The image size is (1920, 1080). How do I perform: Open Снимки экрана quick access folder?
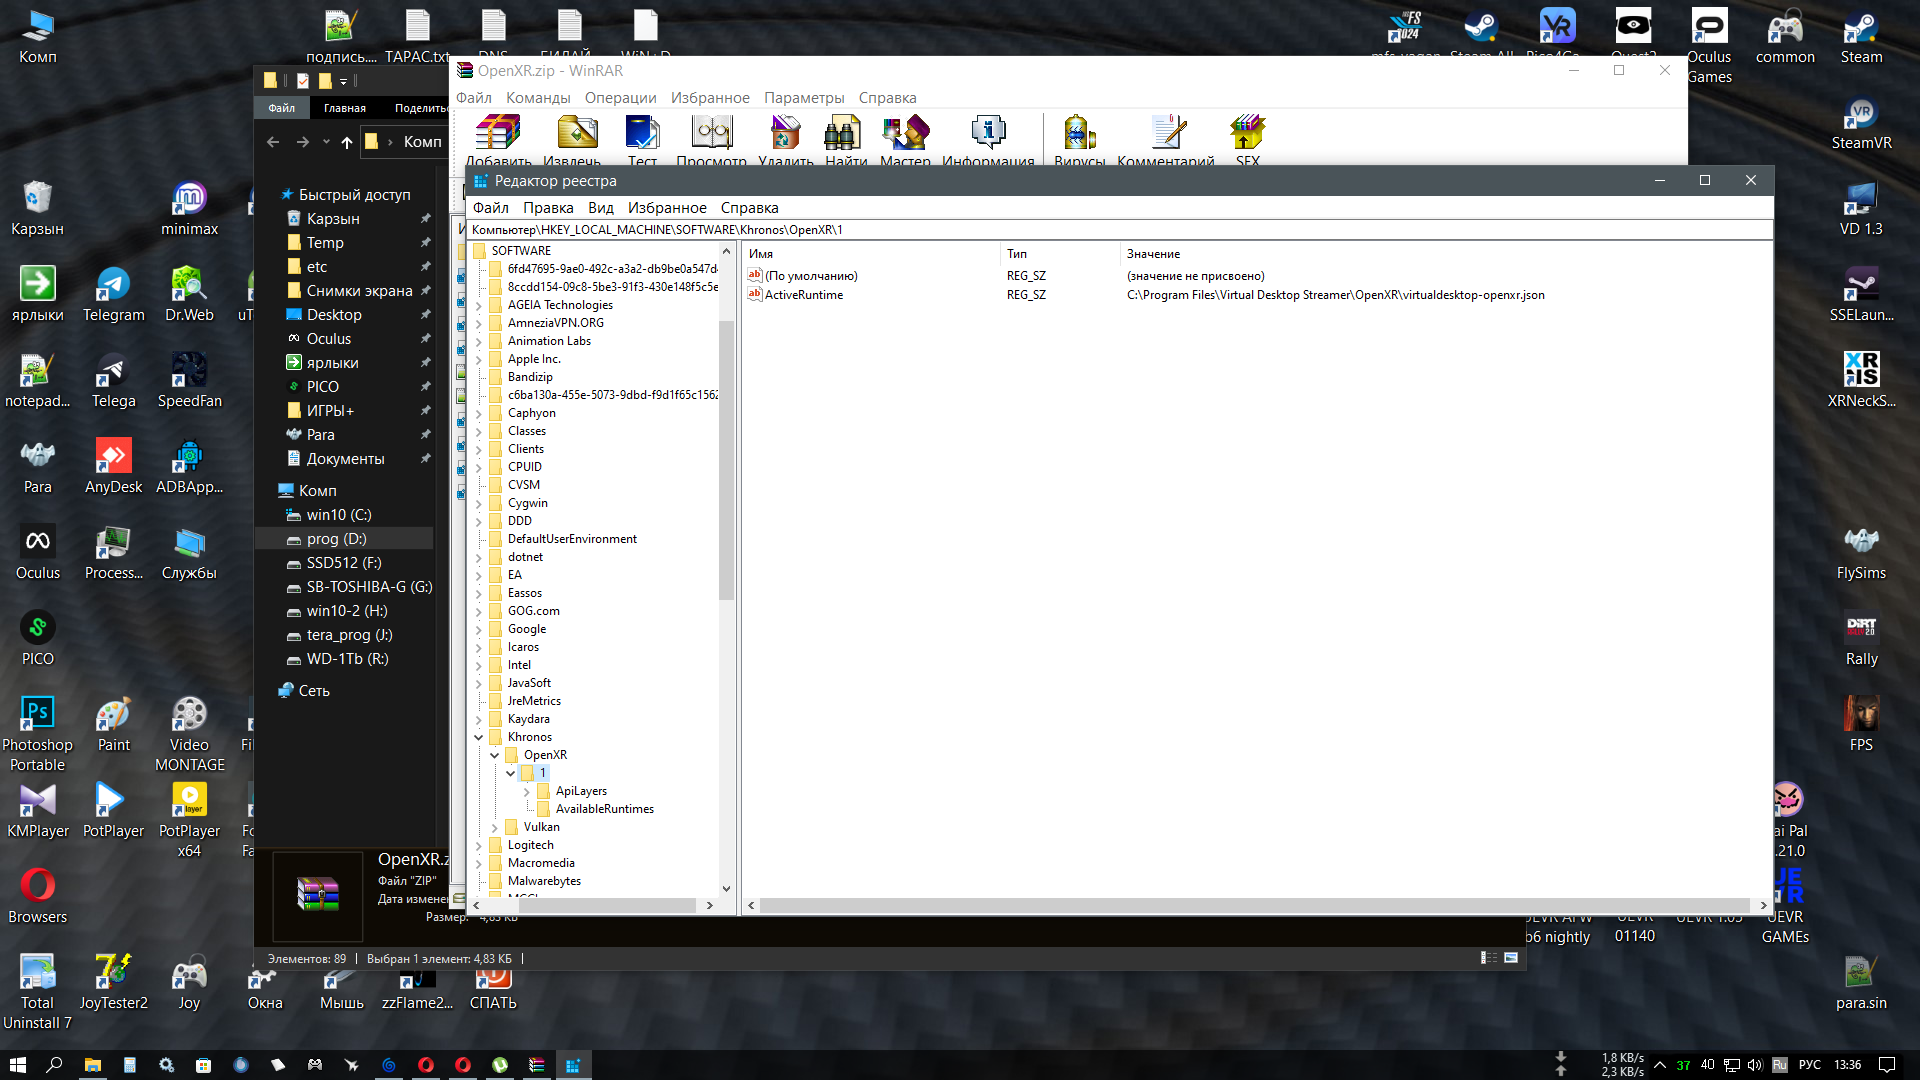(x=358, y=291)
